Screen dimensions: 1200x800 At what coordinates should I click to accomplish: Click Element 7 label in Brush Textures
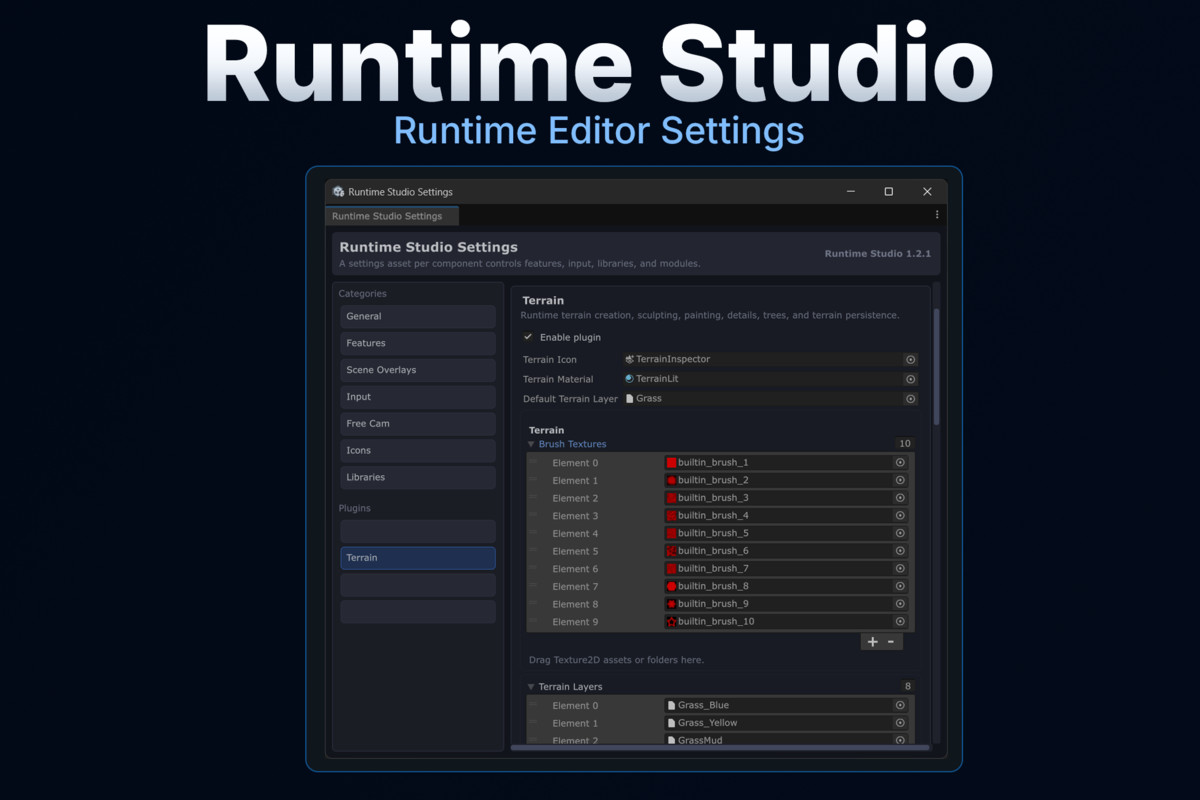click(575, 587)
